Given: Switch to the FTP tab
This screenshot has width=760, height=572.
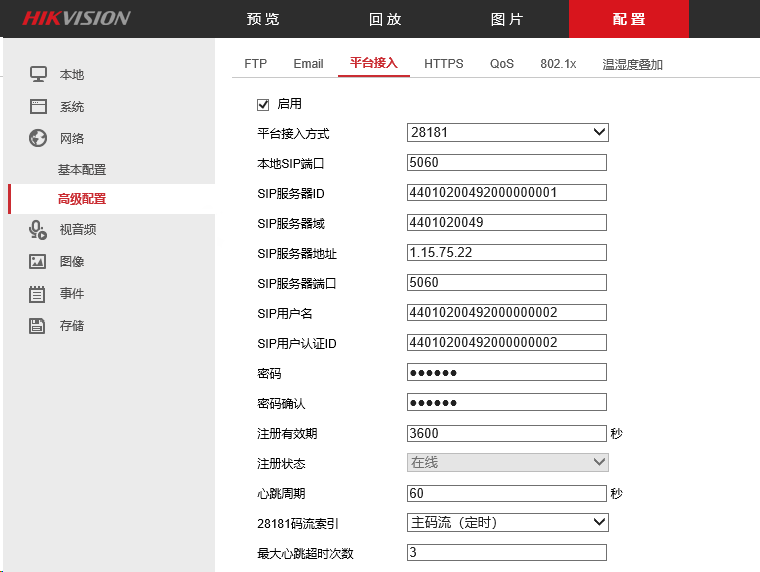Looking at the screenshot, I should (x=255, y=64).
